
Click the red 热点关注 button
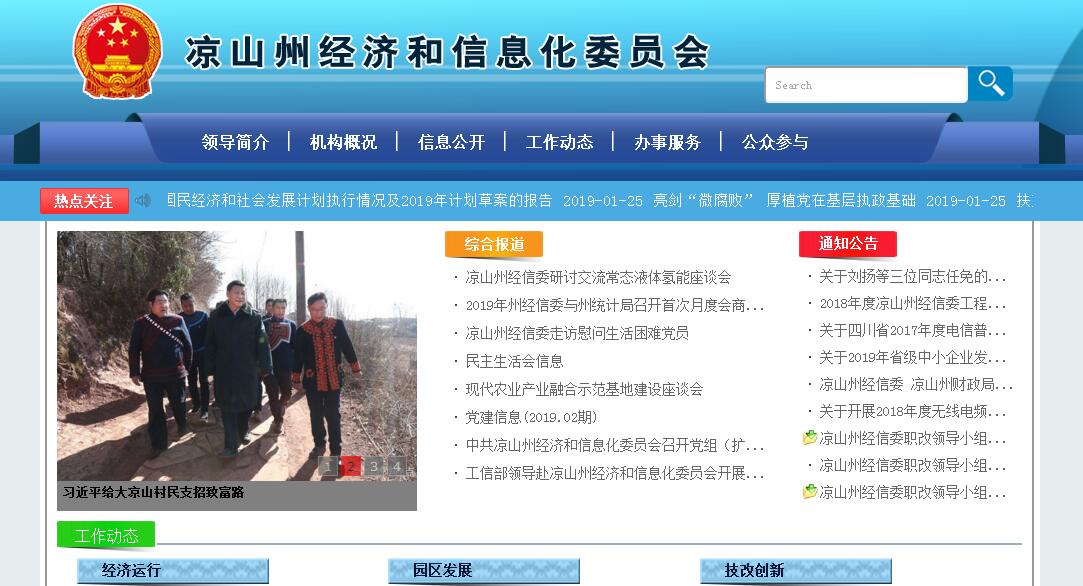pos(84,201)
